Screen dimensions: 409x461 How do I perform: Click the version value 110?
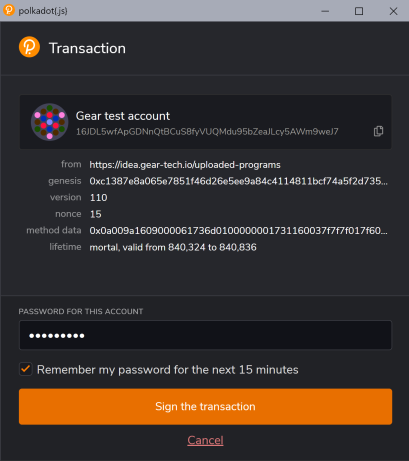(x=99, y=198)
